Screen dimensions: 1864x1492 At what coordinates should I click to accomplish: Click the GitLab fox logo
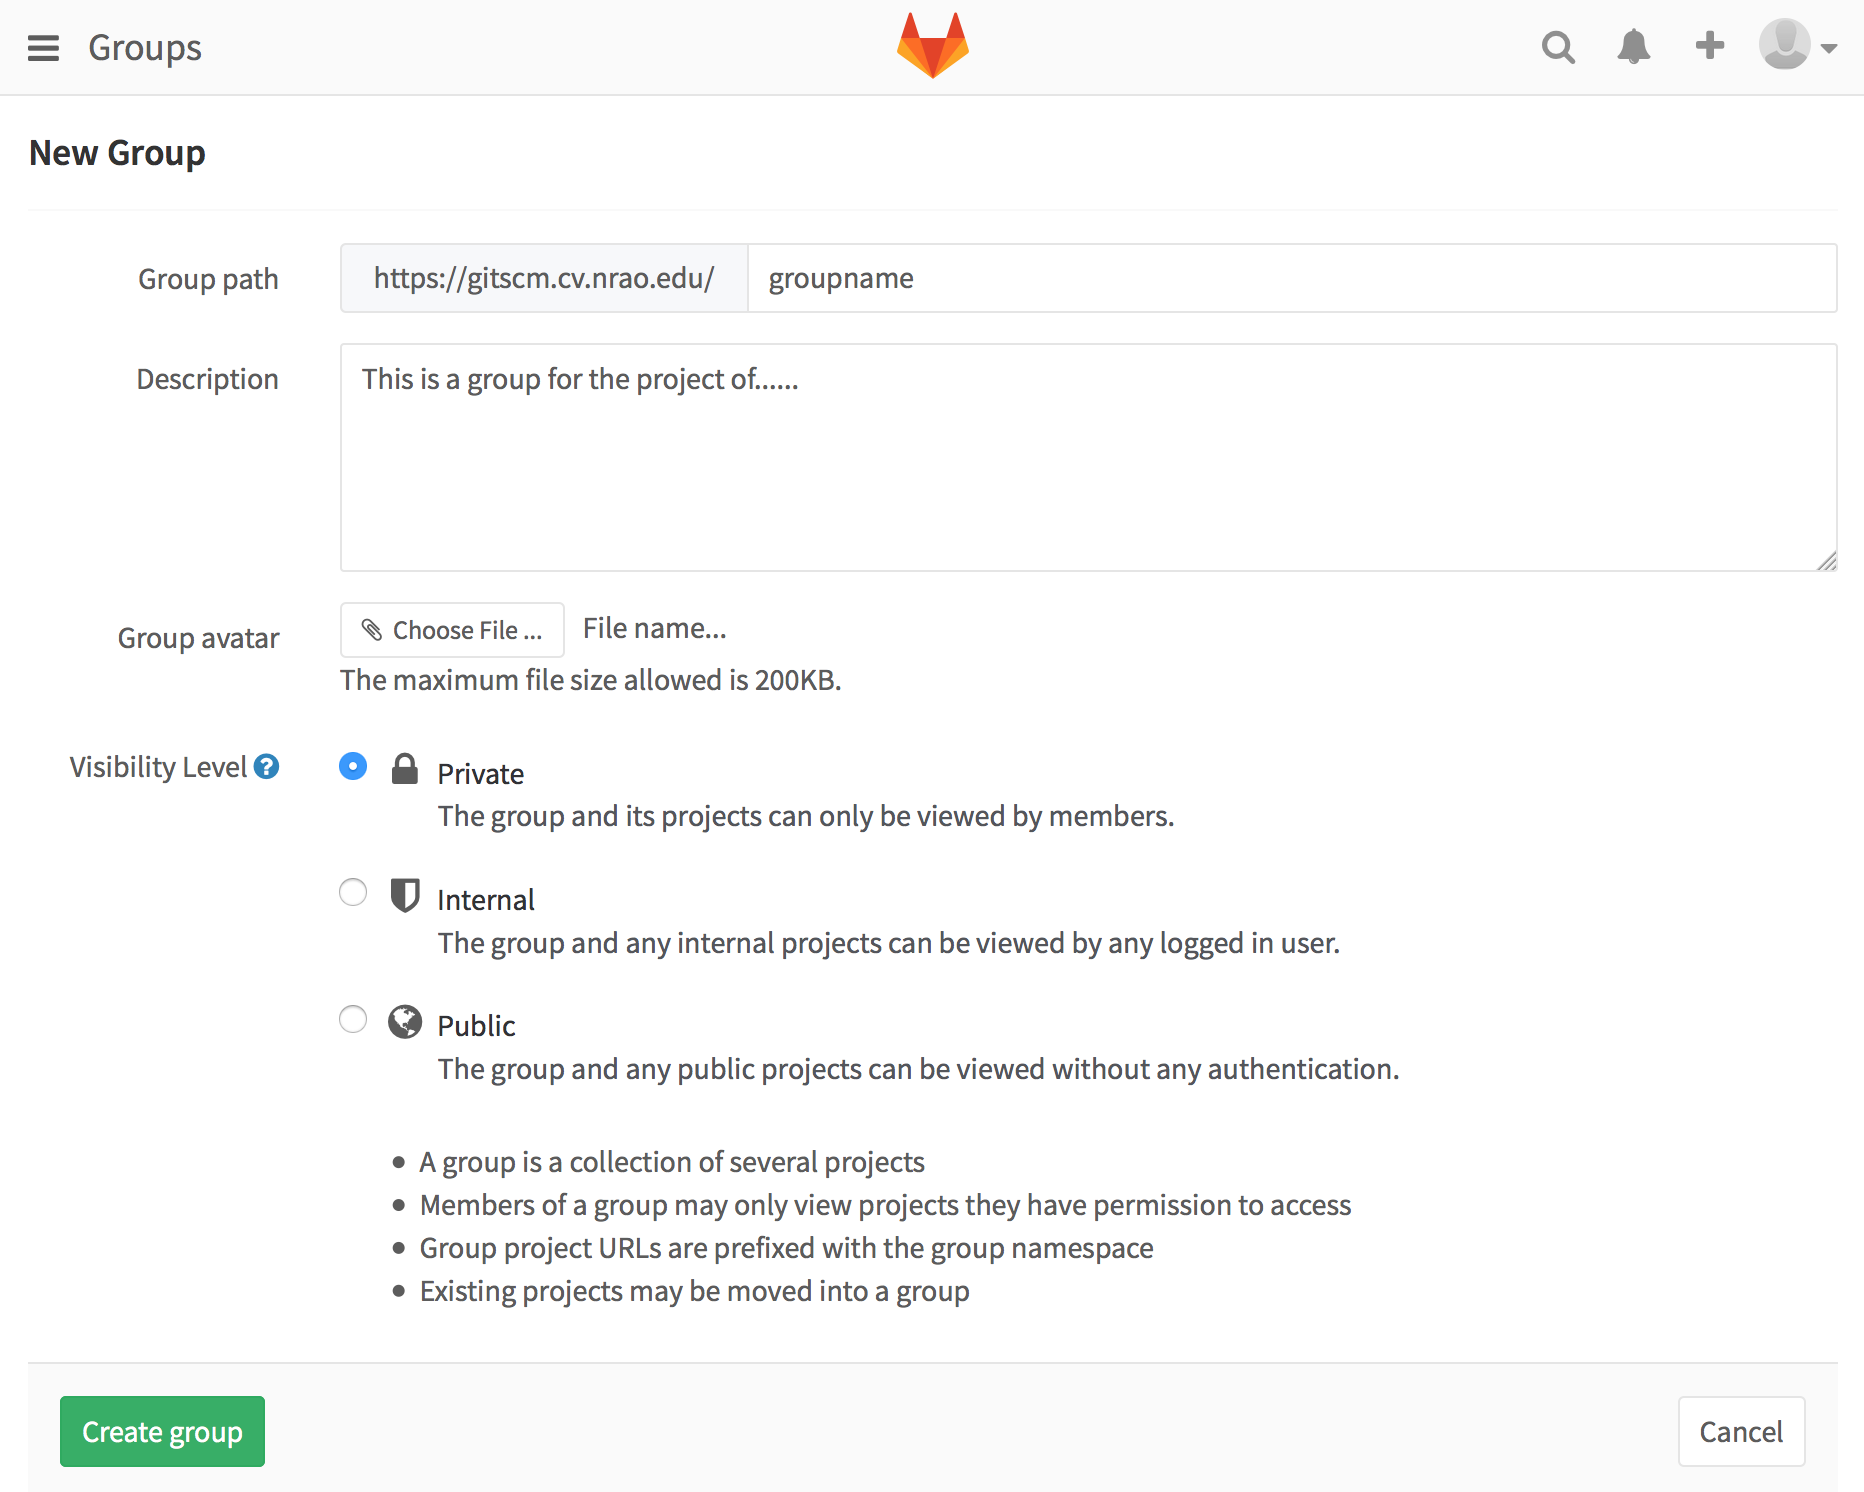click(932, 46)
